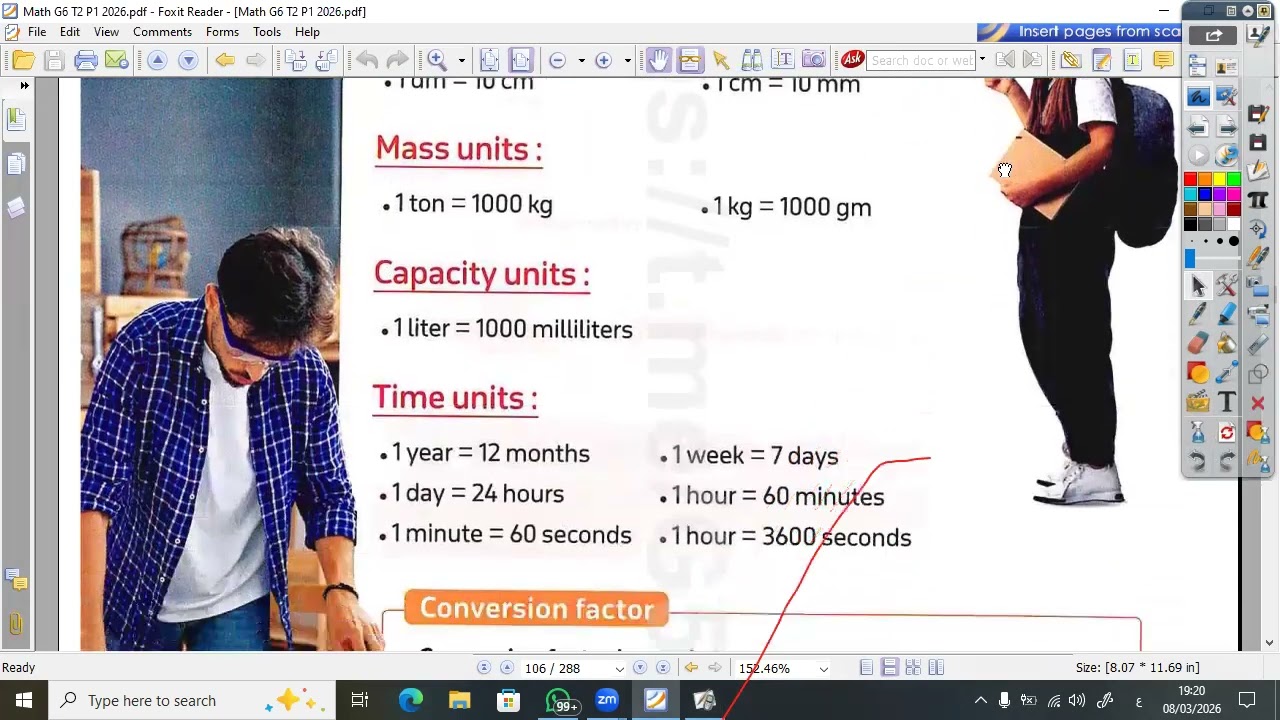This screenshot has height=720, width=1280.
Task: Go to previous page with the up arrow icon
Action: [x=157, y=61]
